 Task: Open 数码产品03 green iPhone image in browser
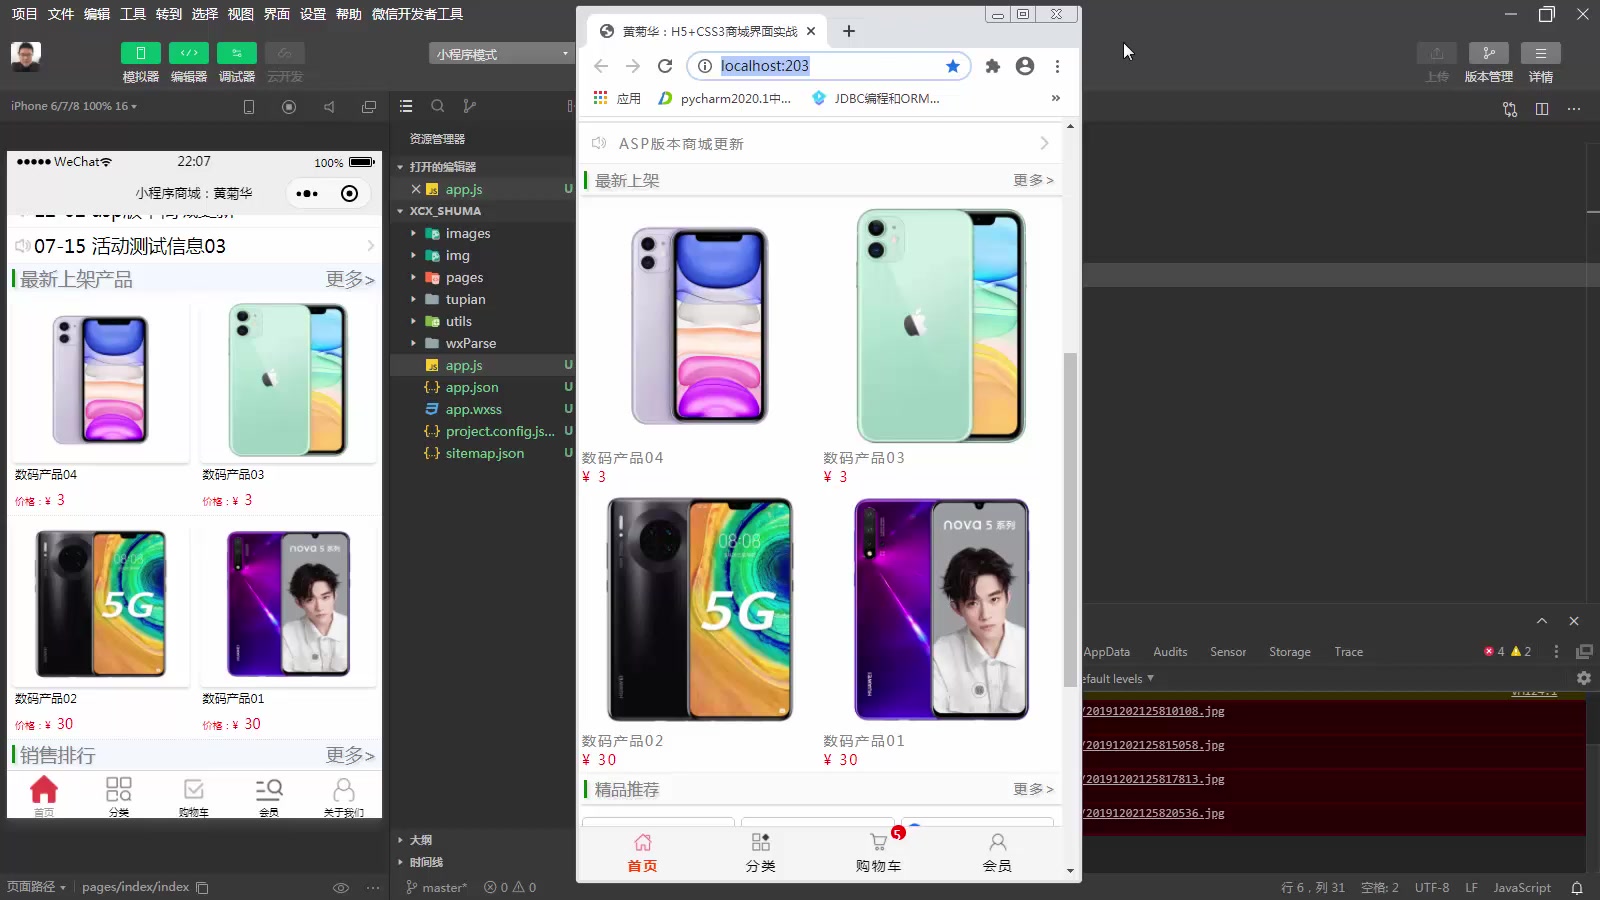point(941,326)
